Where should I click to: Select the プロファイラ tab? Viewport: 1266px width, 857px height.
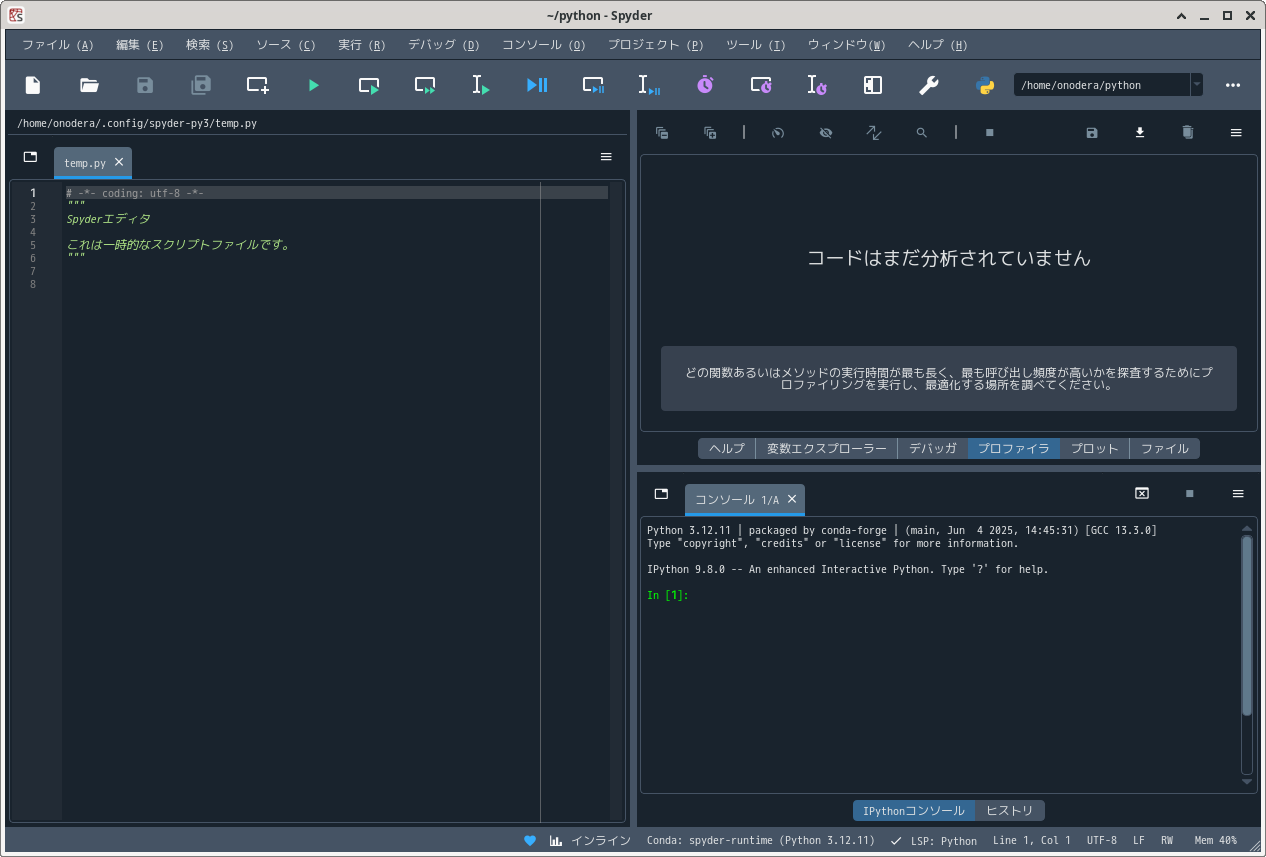pos(1014,448)
